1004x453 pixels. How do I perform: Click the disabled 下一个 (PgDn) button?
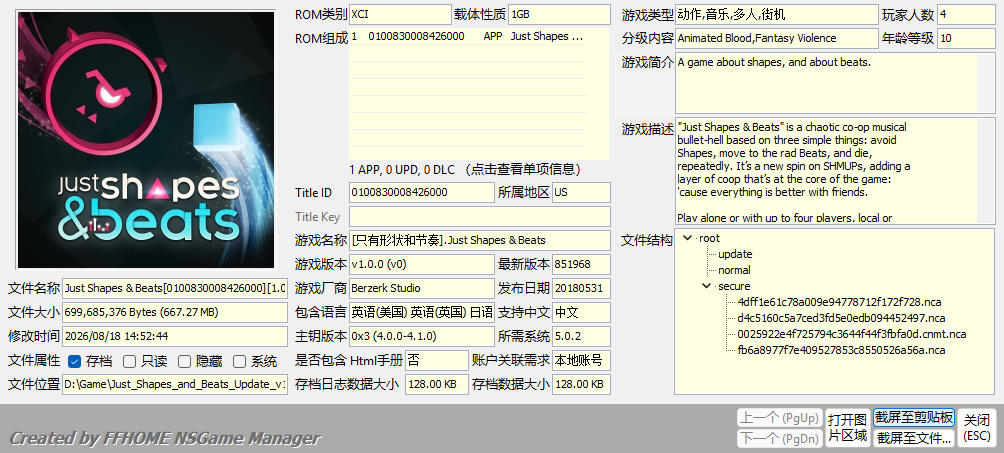[779, 439]
